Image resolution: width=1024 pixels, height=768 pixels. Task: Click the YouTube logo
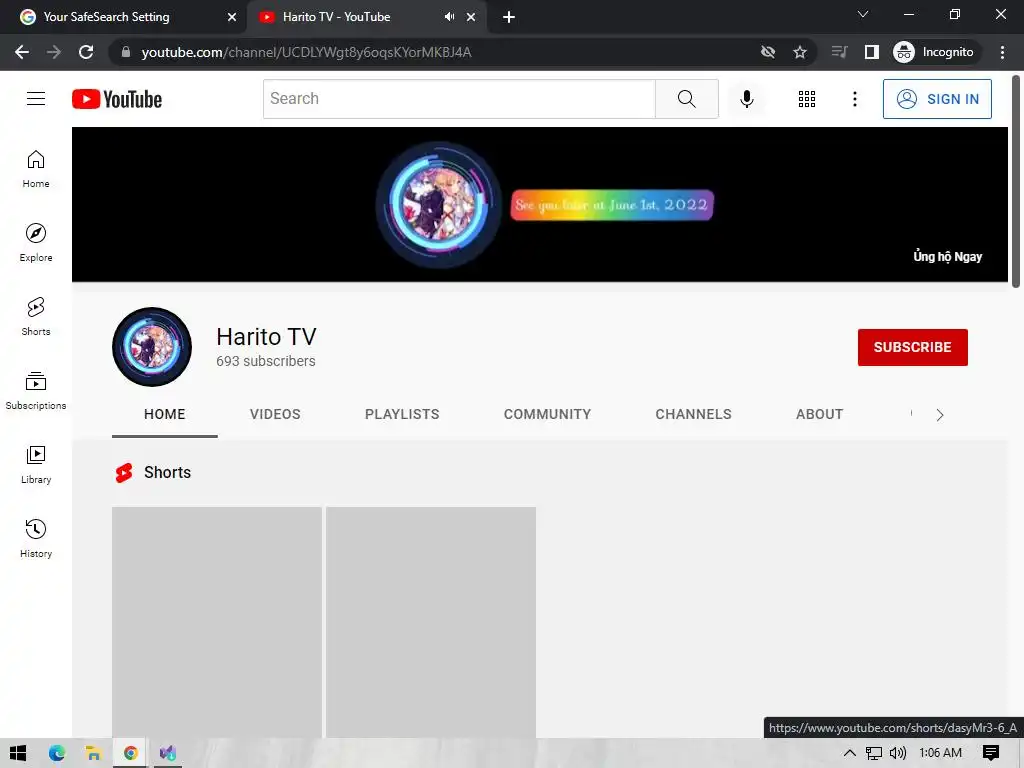(117, 99)
